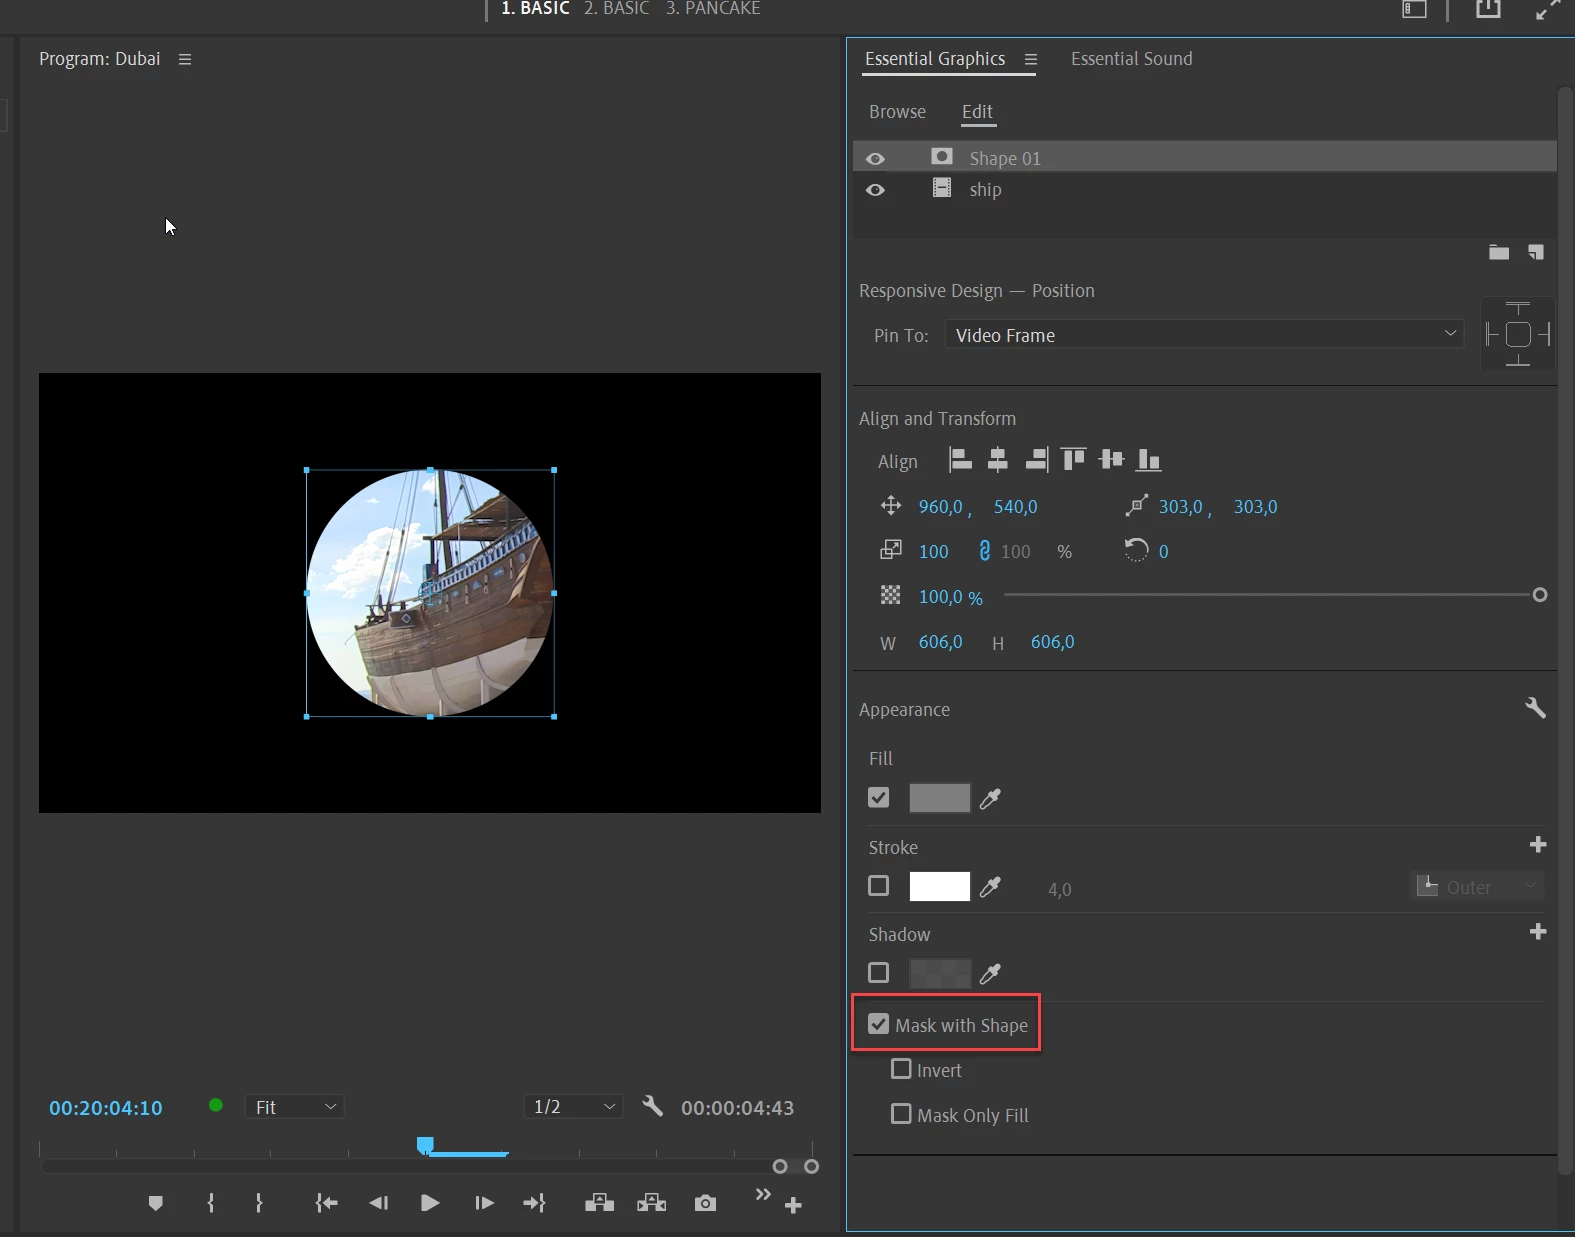Screen dimensions: 1575x1237
Task: Open the Outer stroke style dropdown
Action: 1477,887
